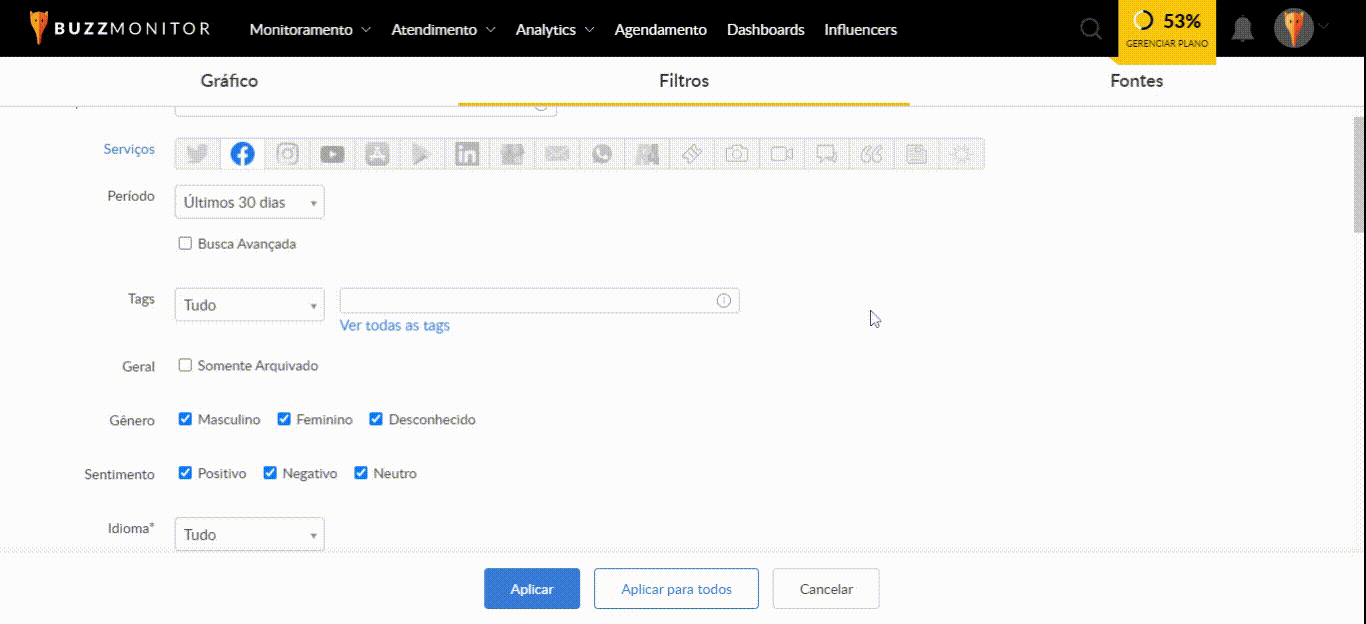Select the LinkedIn service icon

467,154
